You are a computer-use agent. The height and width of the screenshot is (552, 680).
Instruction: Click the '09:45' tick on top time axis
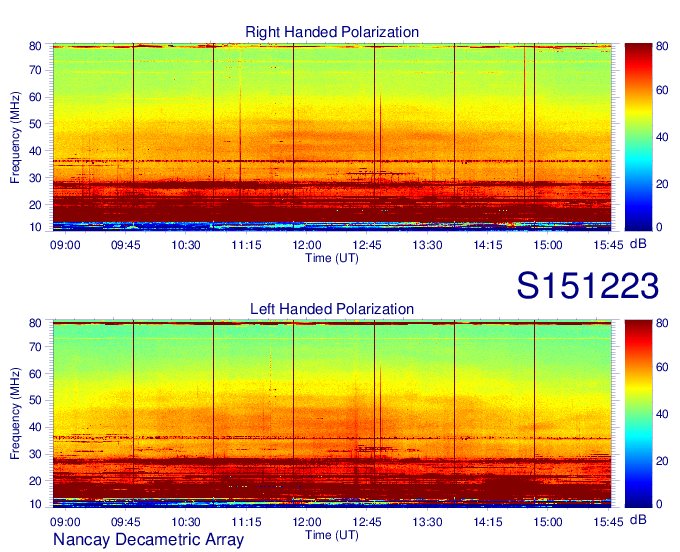pos(125,245)
